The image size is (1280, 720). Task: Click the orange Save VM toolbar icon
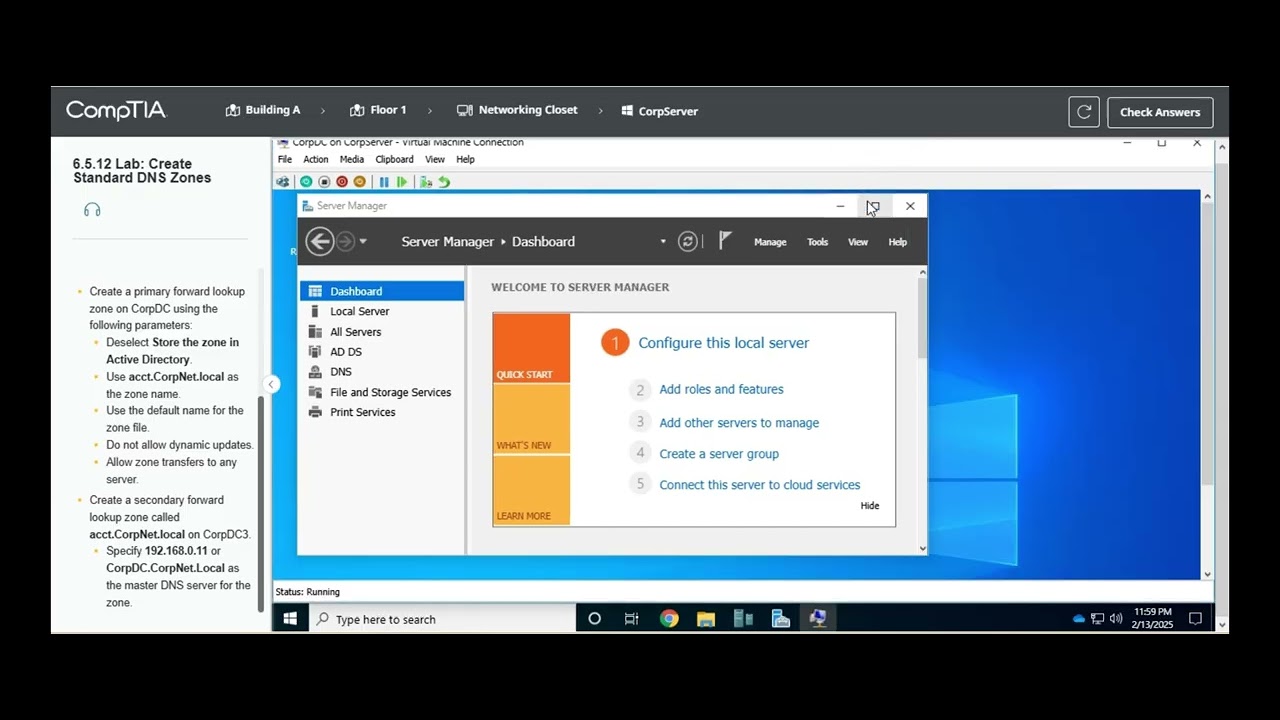(x=360, y=182)
